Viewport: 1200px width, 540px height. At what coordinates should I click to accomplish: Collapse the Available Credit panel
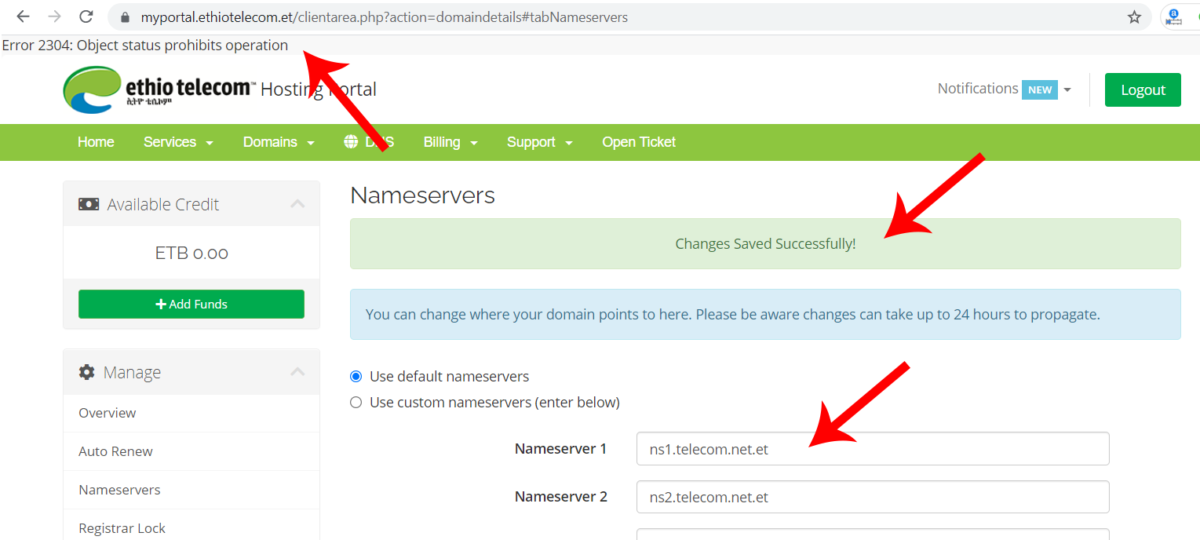tap(297, 204)
